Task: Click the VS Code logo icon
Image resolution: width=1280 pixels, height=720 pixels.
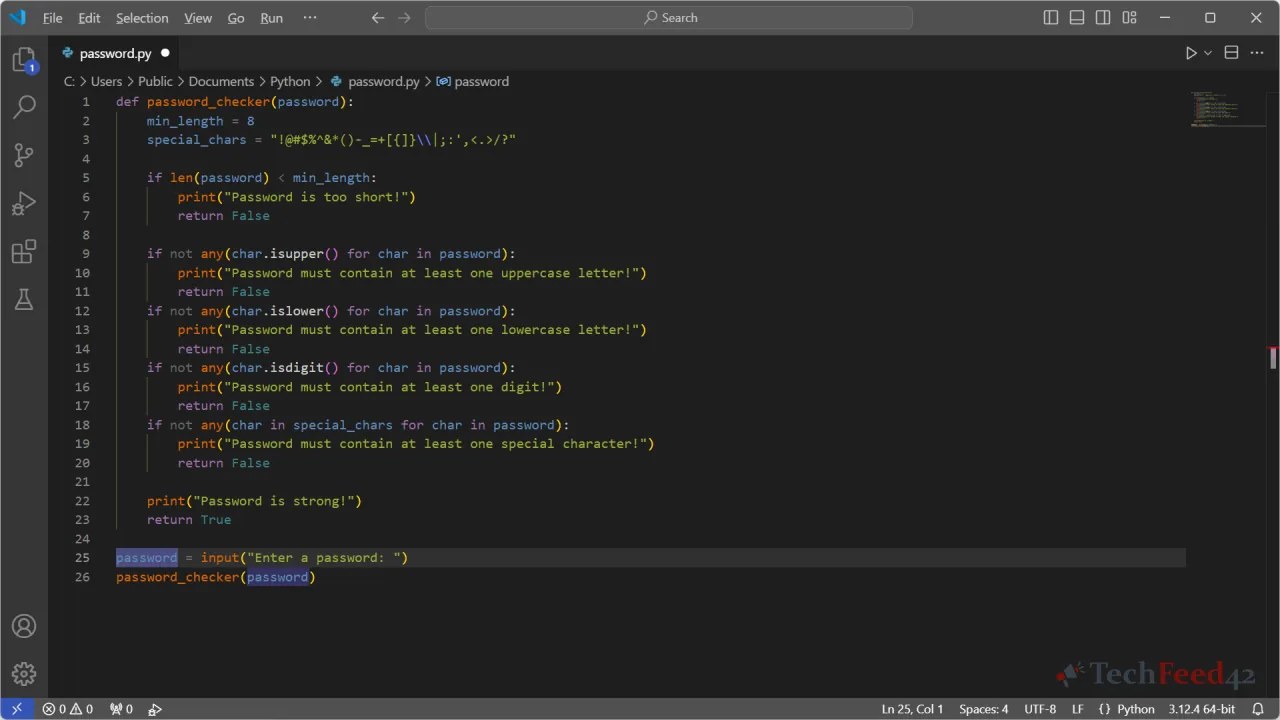Action: click(17, 17)
